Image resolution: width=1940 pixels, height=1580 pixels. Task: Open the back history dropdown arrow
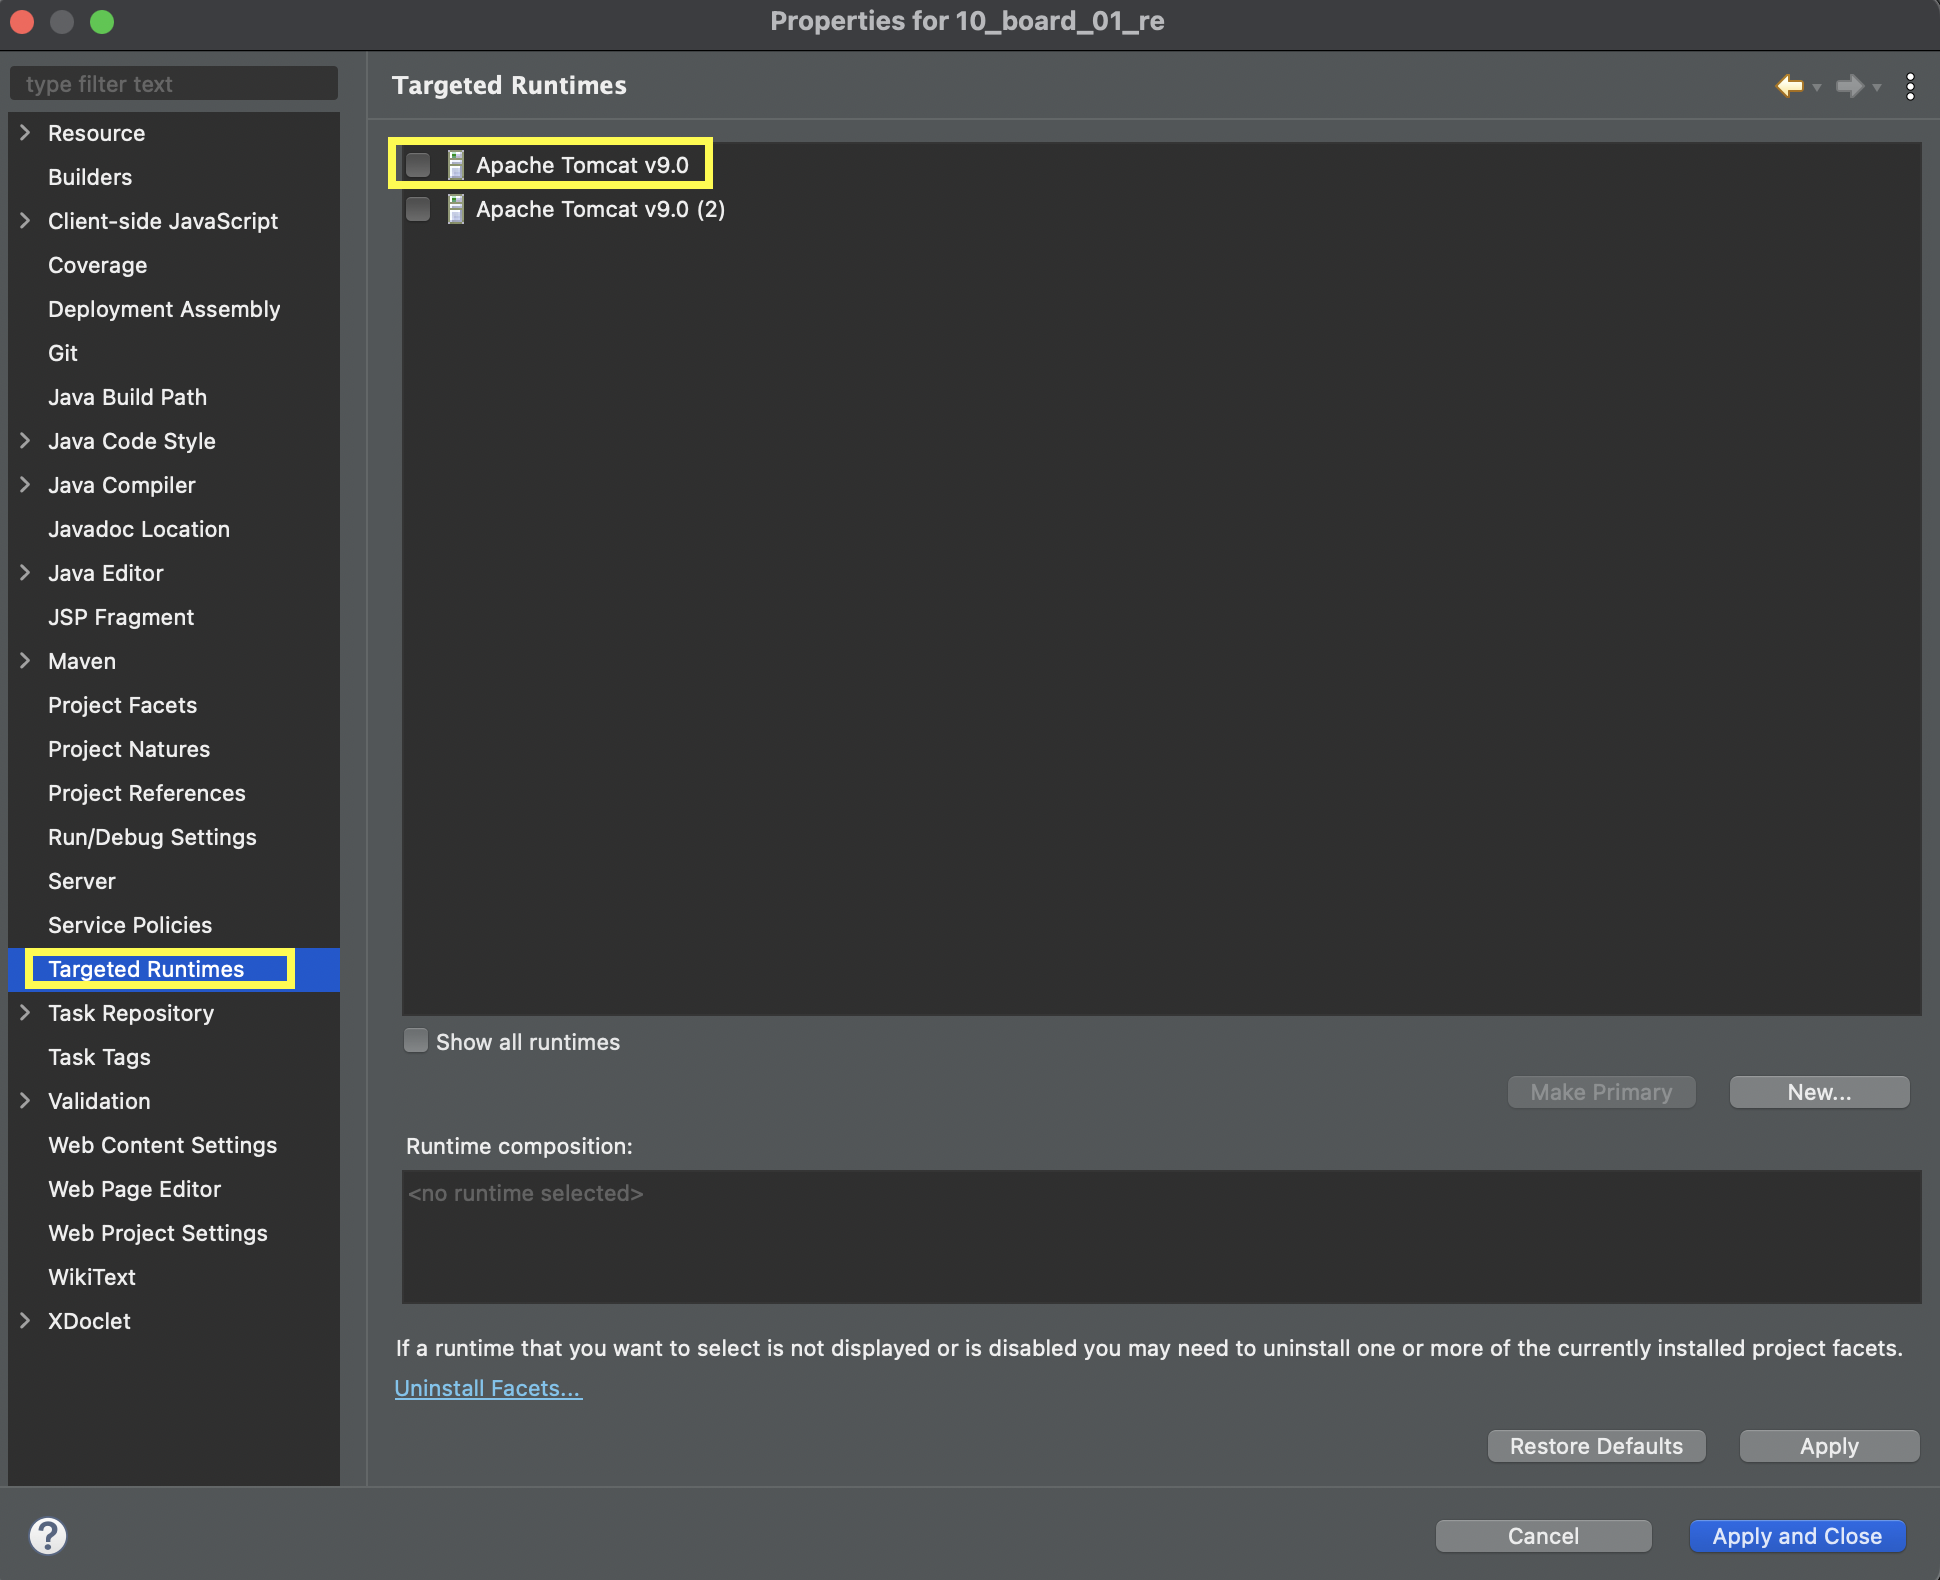coord(1817,88)
